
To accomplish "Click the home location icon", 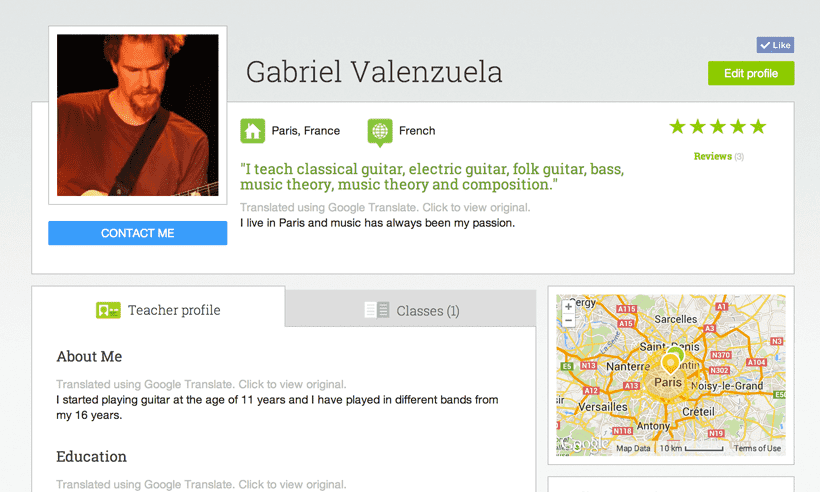I will (252, 131).
